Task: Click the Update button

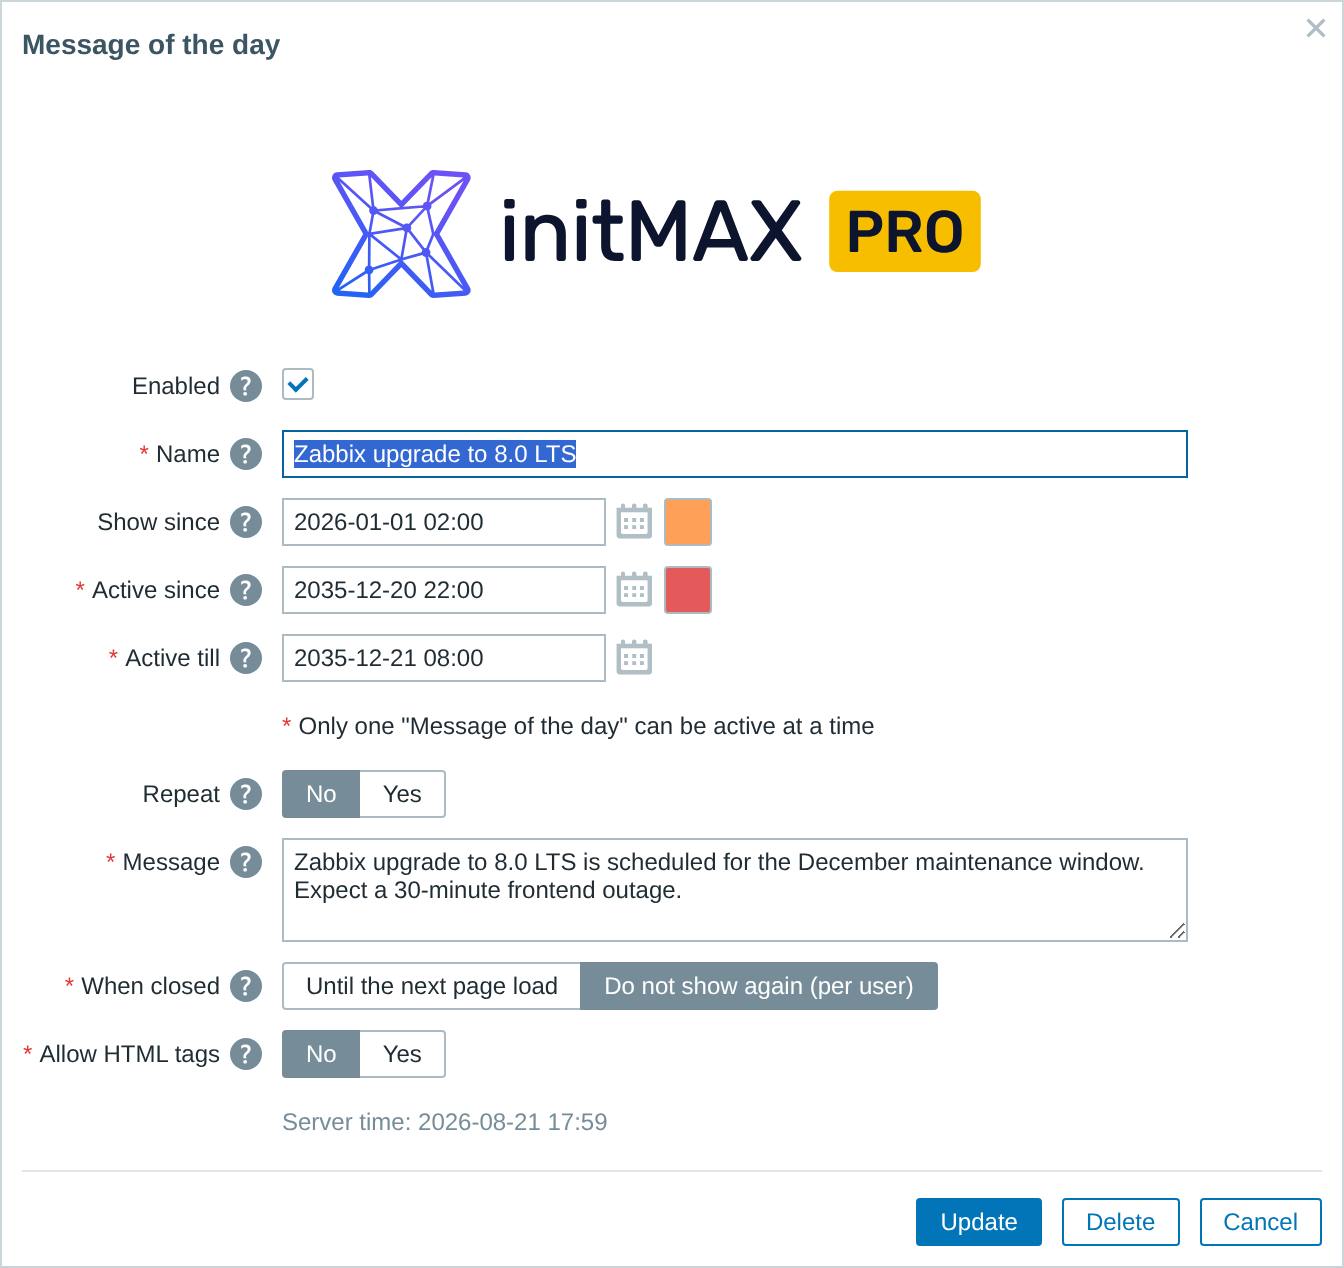Action: click(979, 1222)
